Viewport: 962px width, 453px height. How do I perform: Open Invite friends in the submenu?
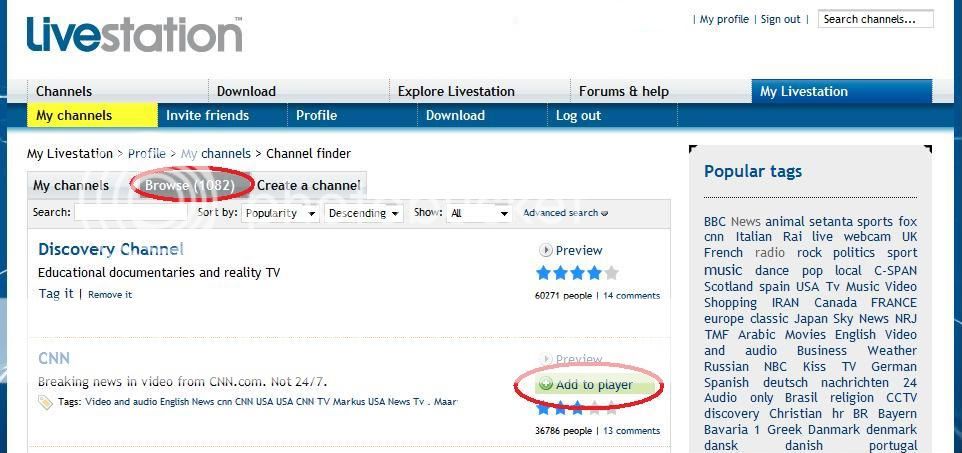point(207,115)
